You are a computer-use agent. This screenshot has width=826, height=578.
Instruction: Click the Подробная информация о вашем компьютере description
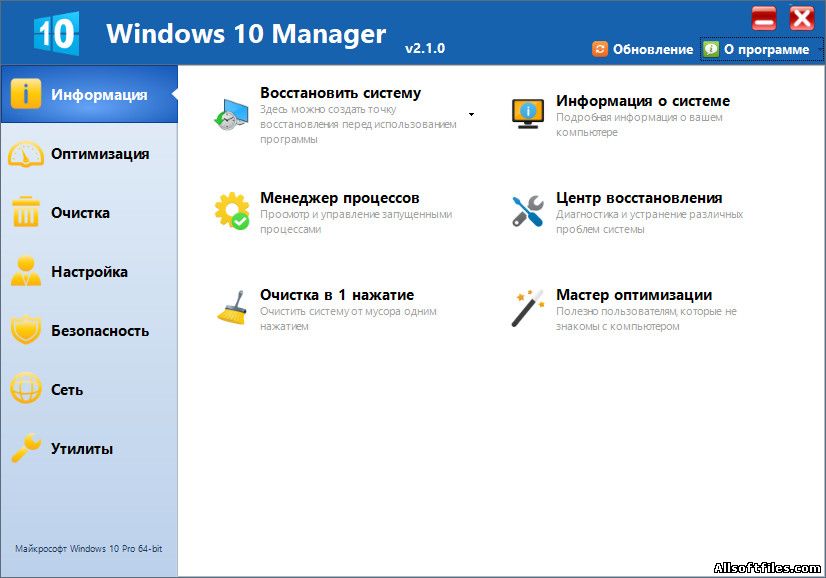pos(639,125)
